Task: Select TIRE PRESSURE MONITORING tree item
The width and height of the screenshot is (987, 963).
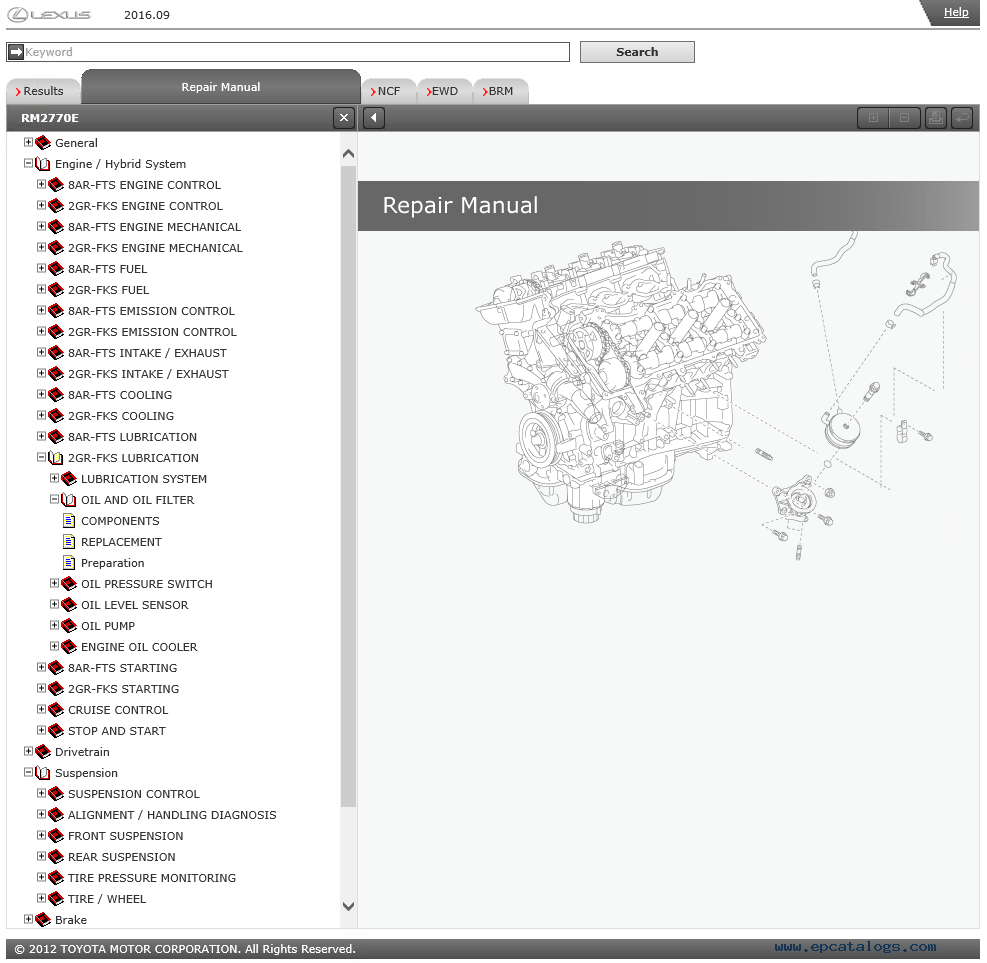Action: 152,878
